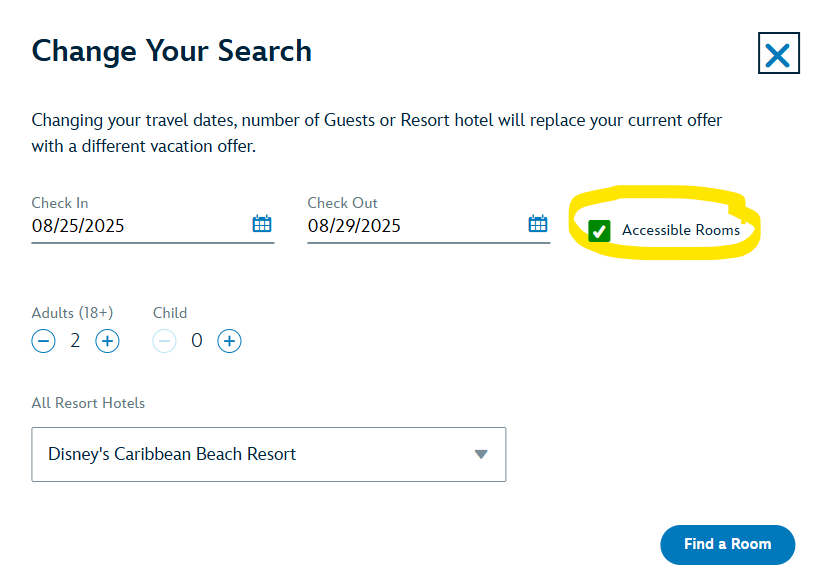Close the Change Your Search dialog
Viewport: 820px width, 588px height.
[777, 54]
